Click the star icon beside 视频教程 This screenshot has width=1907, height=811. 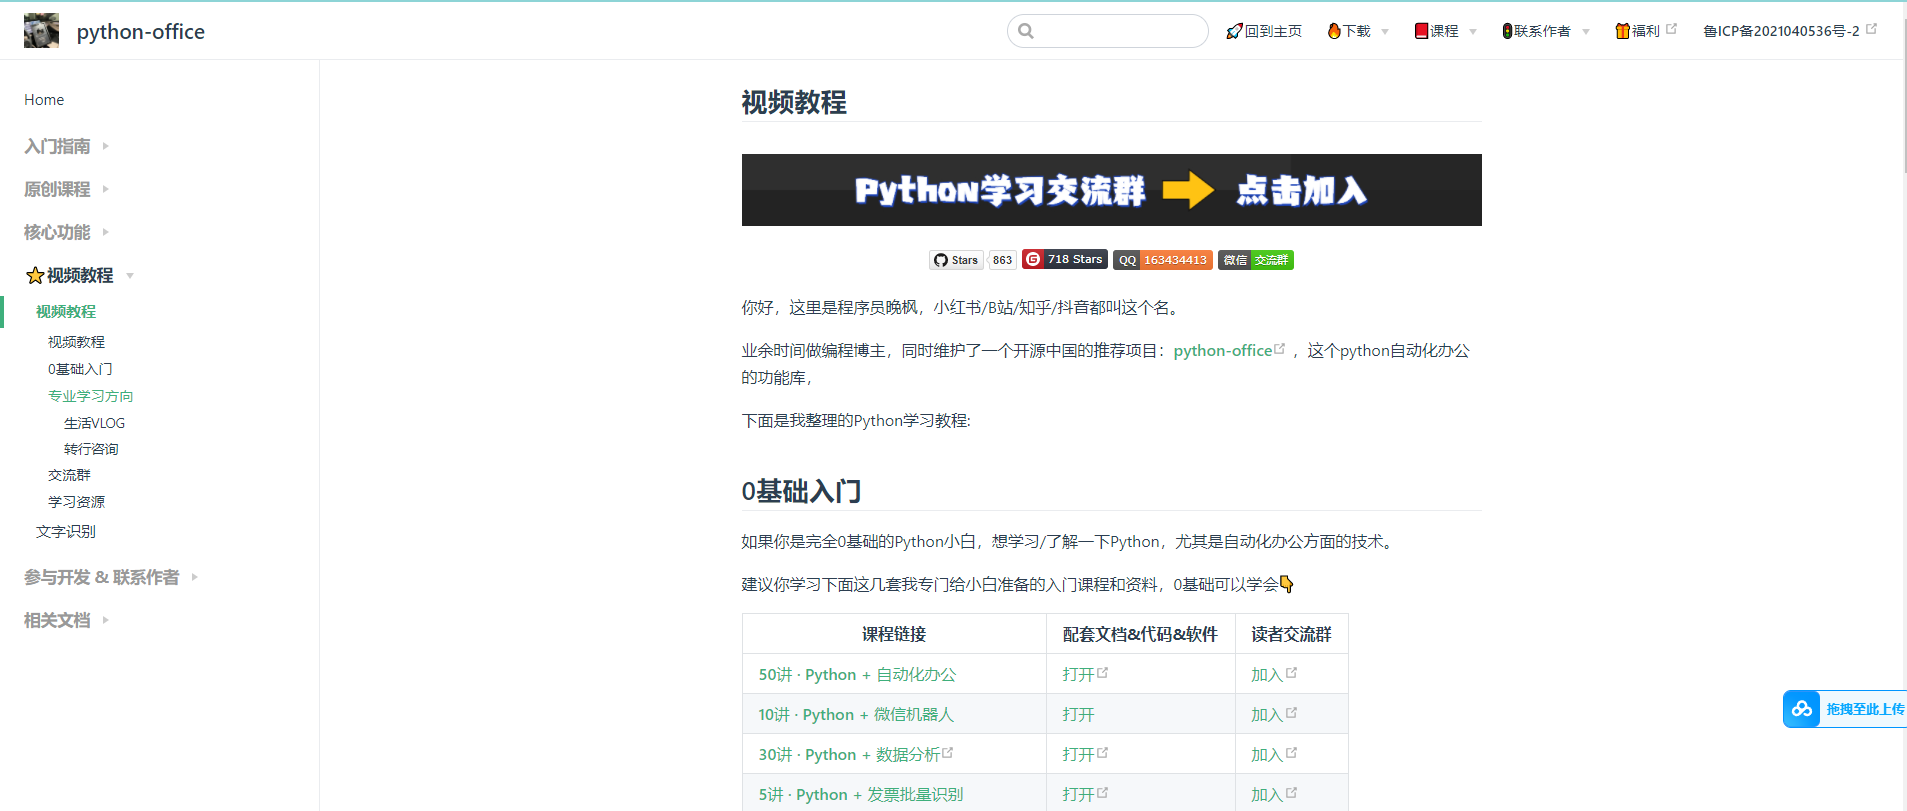click(35, 275)
